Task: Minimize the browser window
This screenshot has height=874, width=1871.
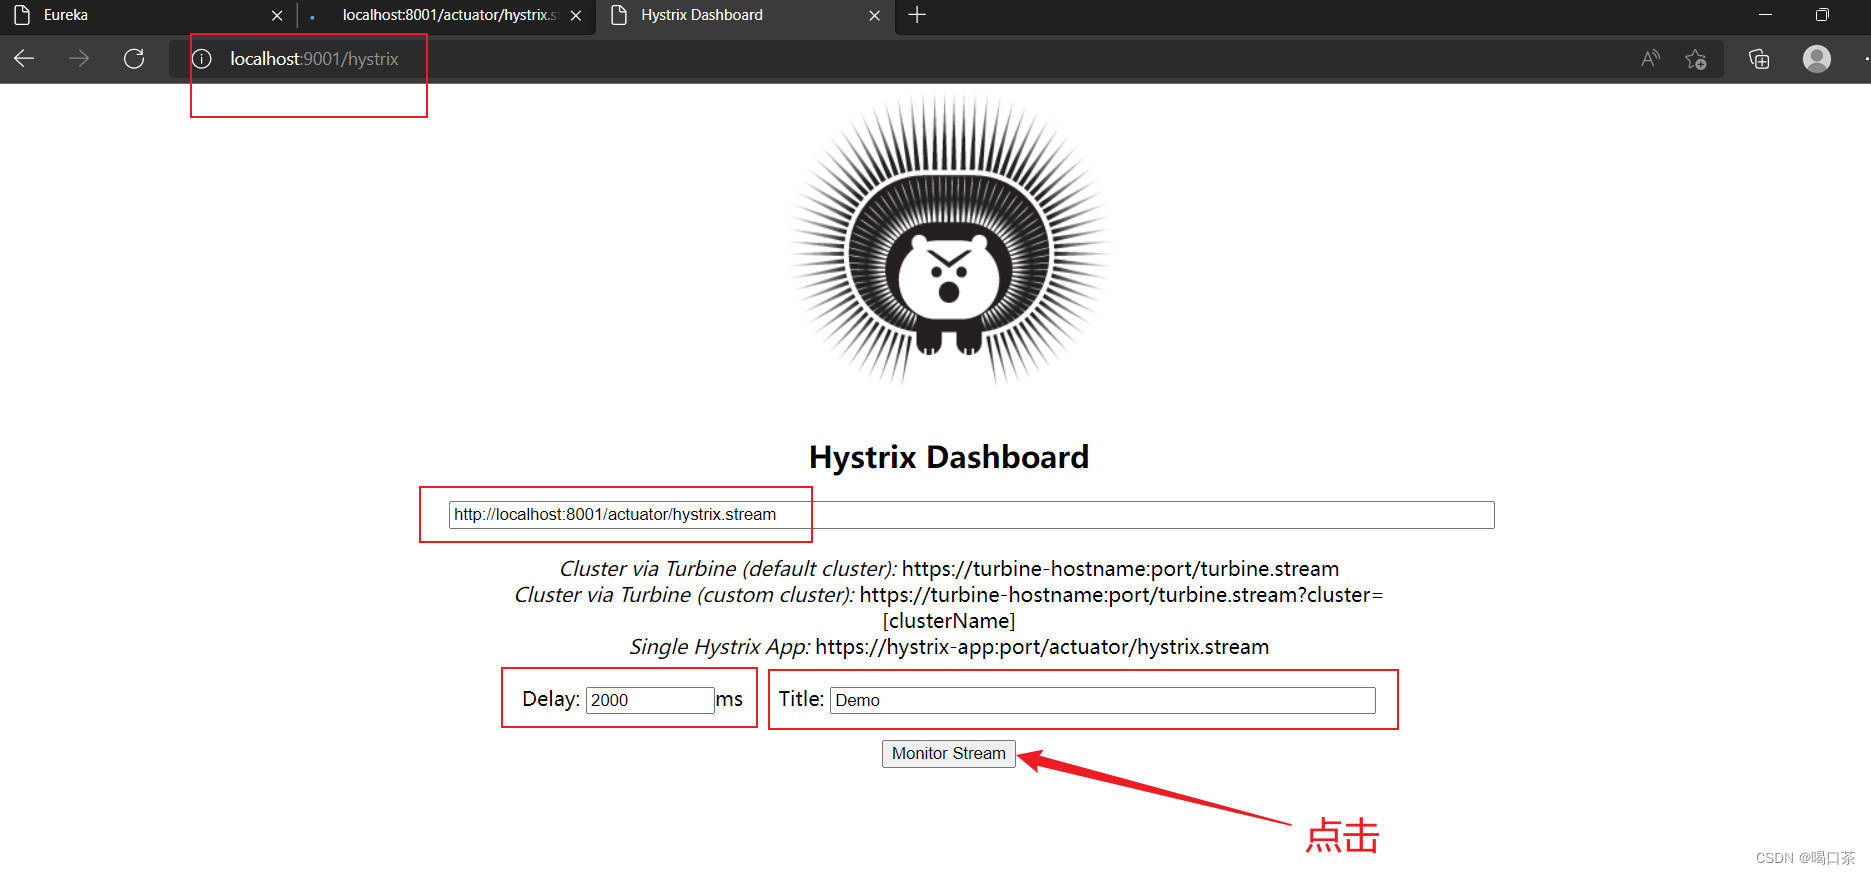Action: pos(1765,15)
